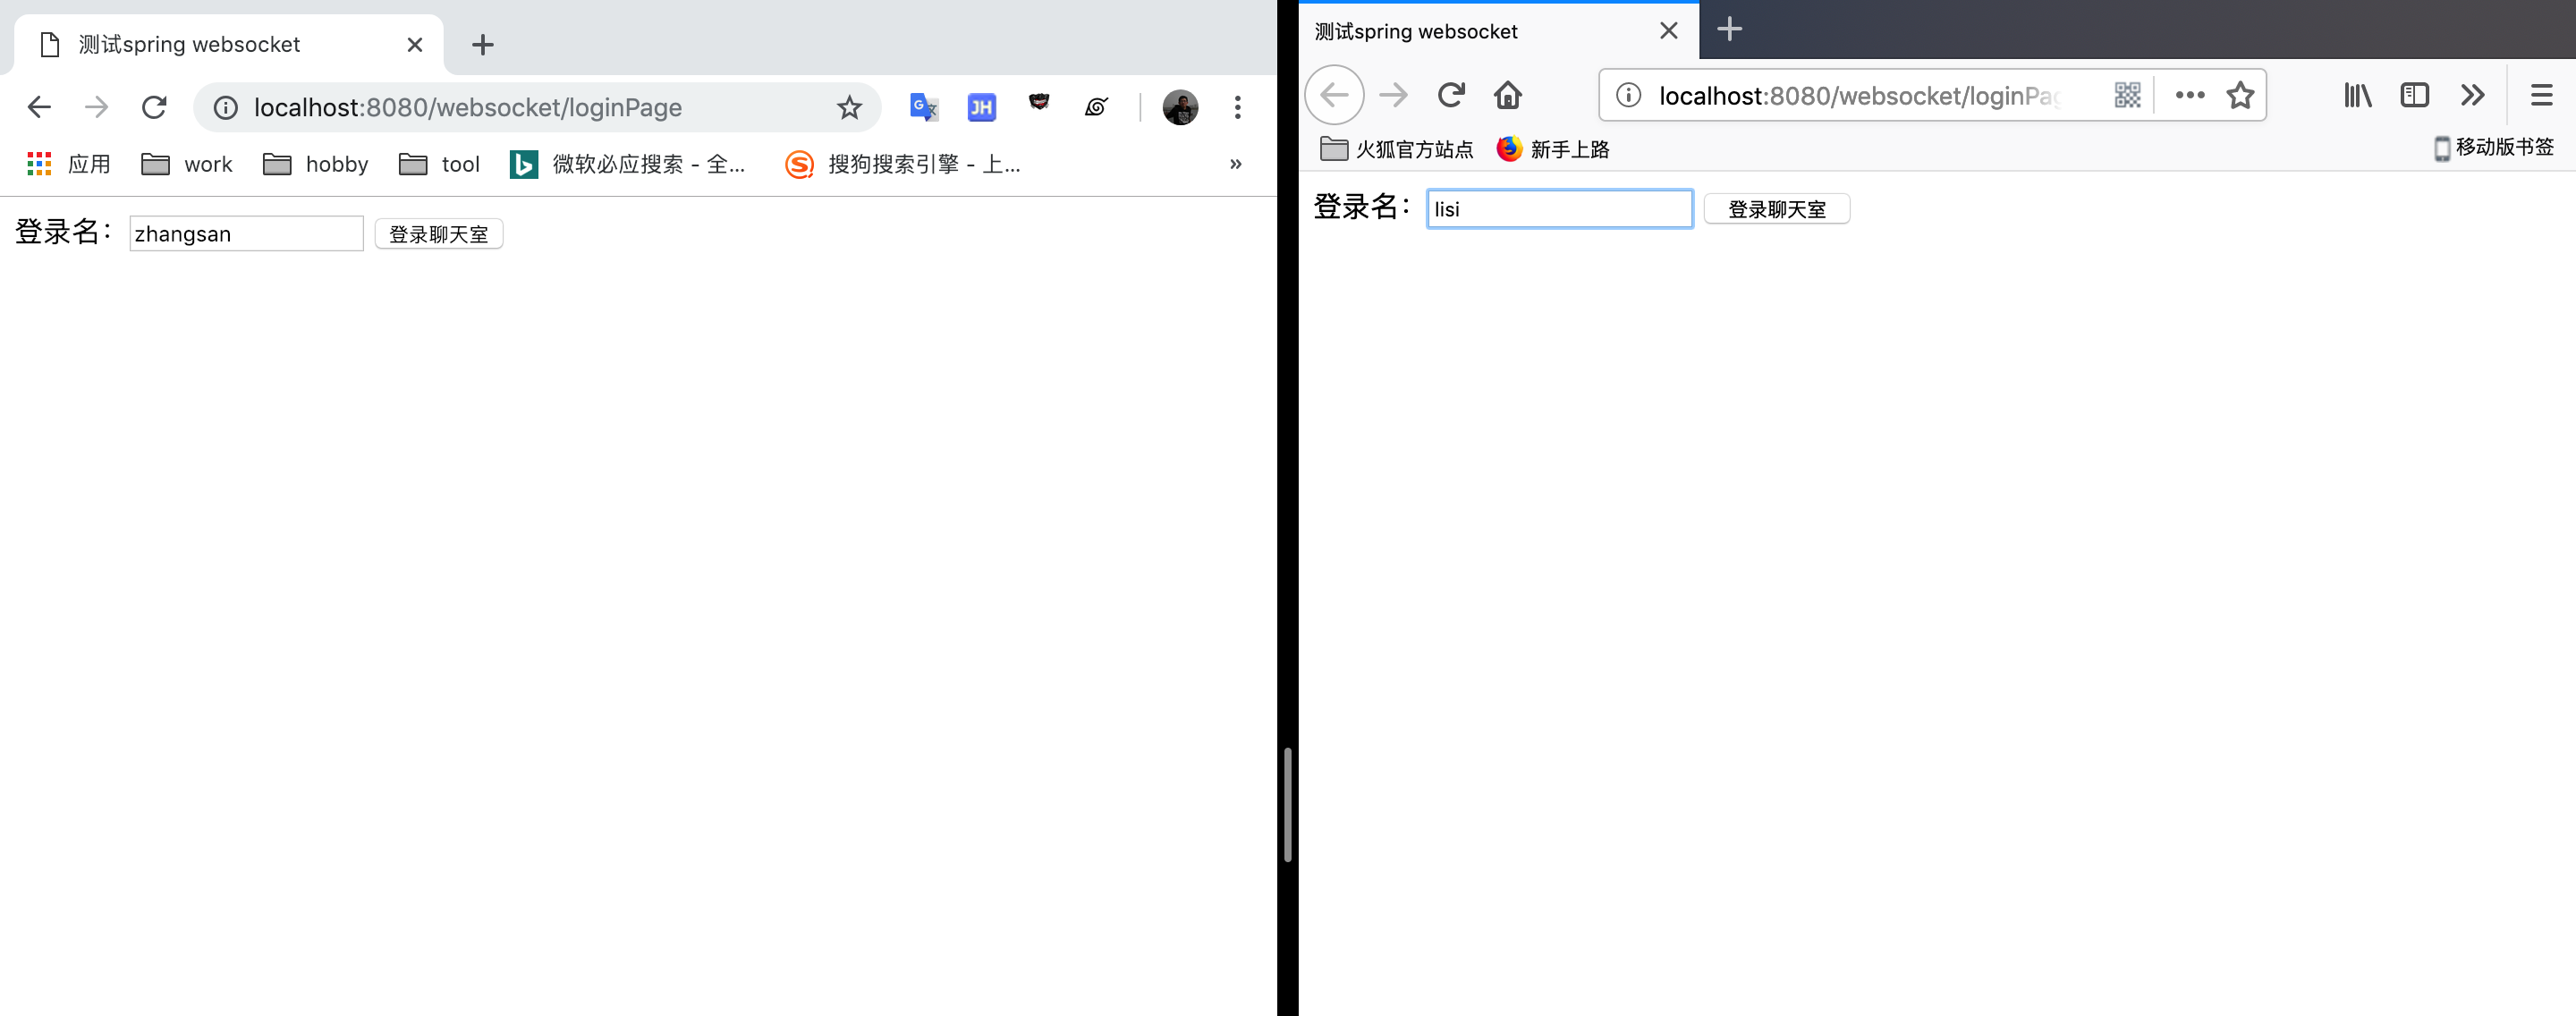Focus the lisi login name field
The height and width of the screenshot is (1016, 2576).
coord(1559,209)
